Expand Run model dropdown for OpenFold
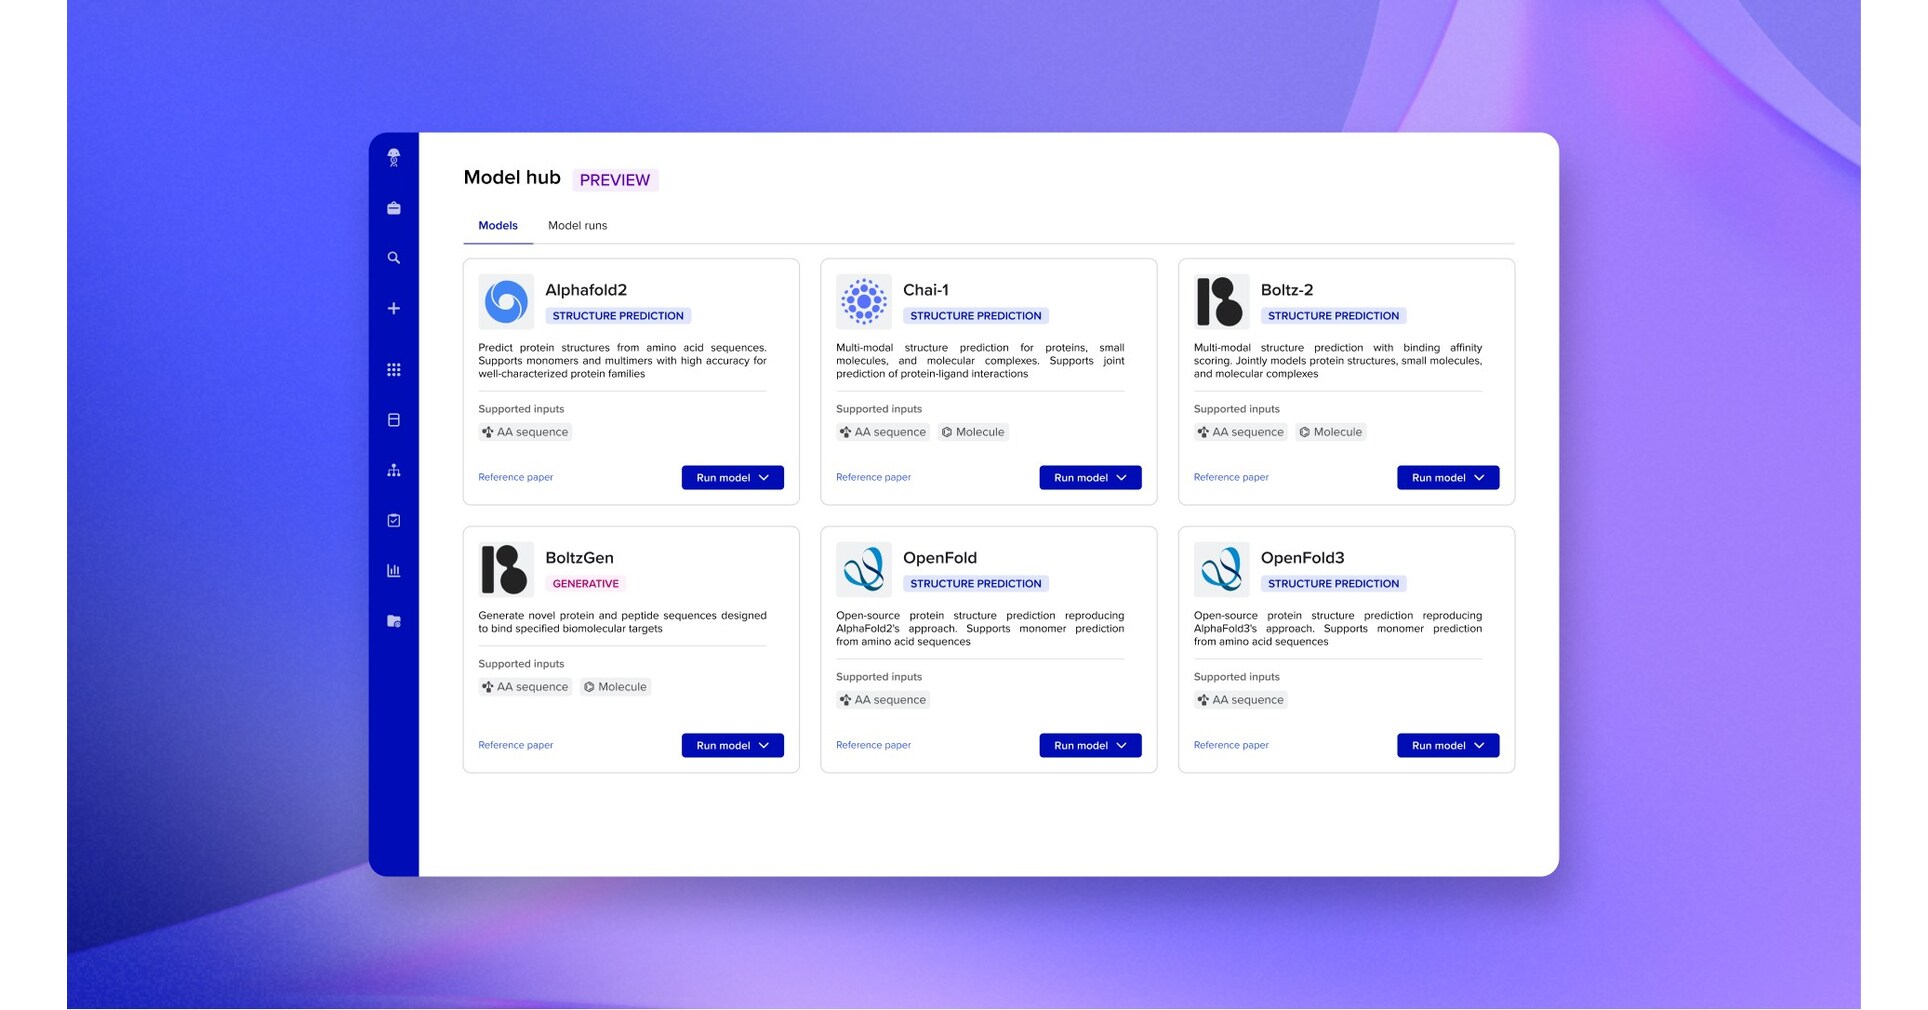1928x1010 pixels. pyautogui.click(x=1090, y=746)
